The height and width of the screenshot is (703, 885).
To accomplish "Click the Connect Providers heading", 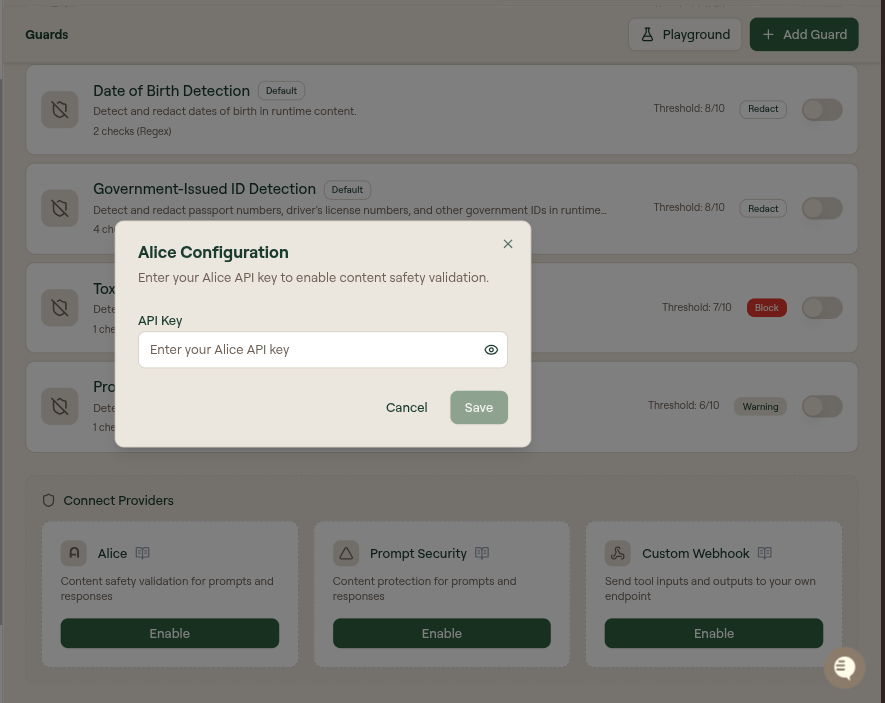I will point(119,500).
